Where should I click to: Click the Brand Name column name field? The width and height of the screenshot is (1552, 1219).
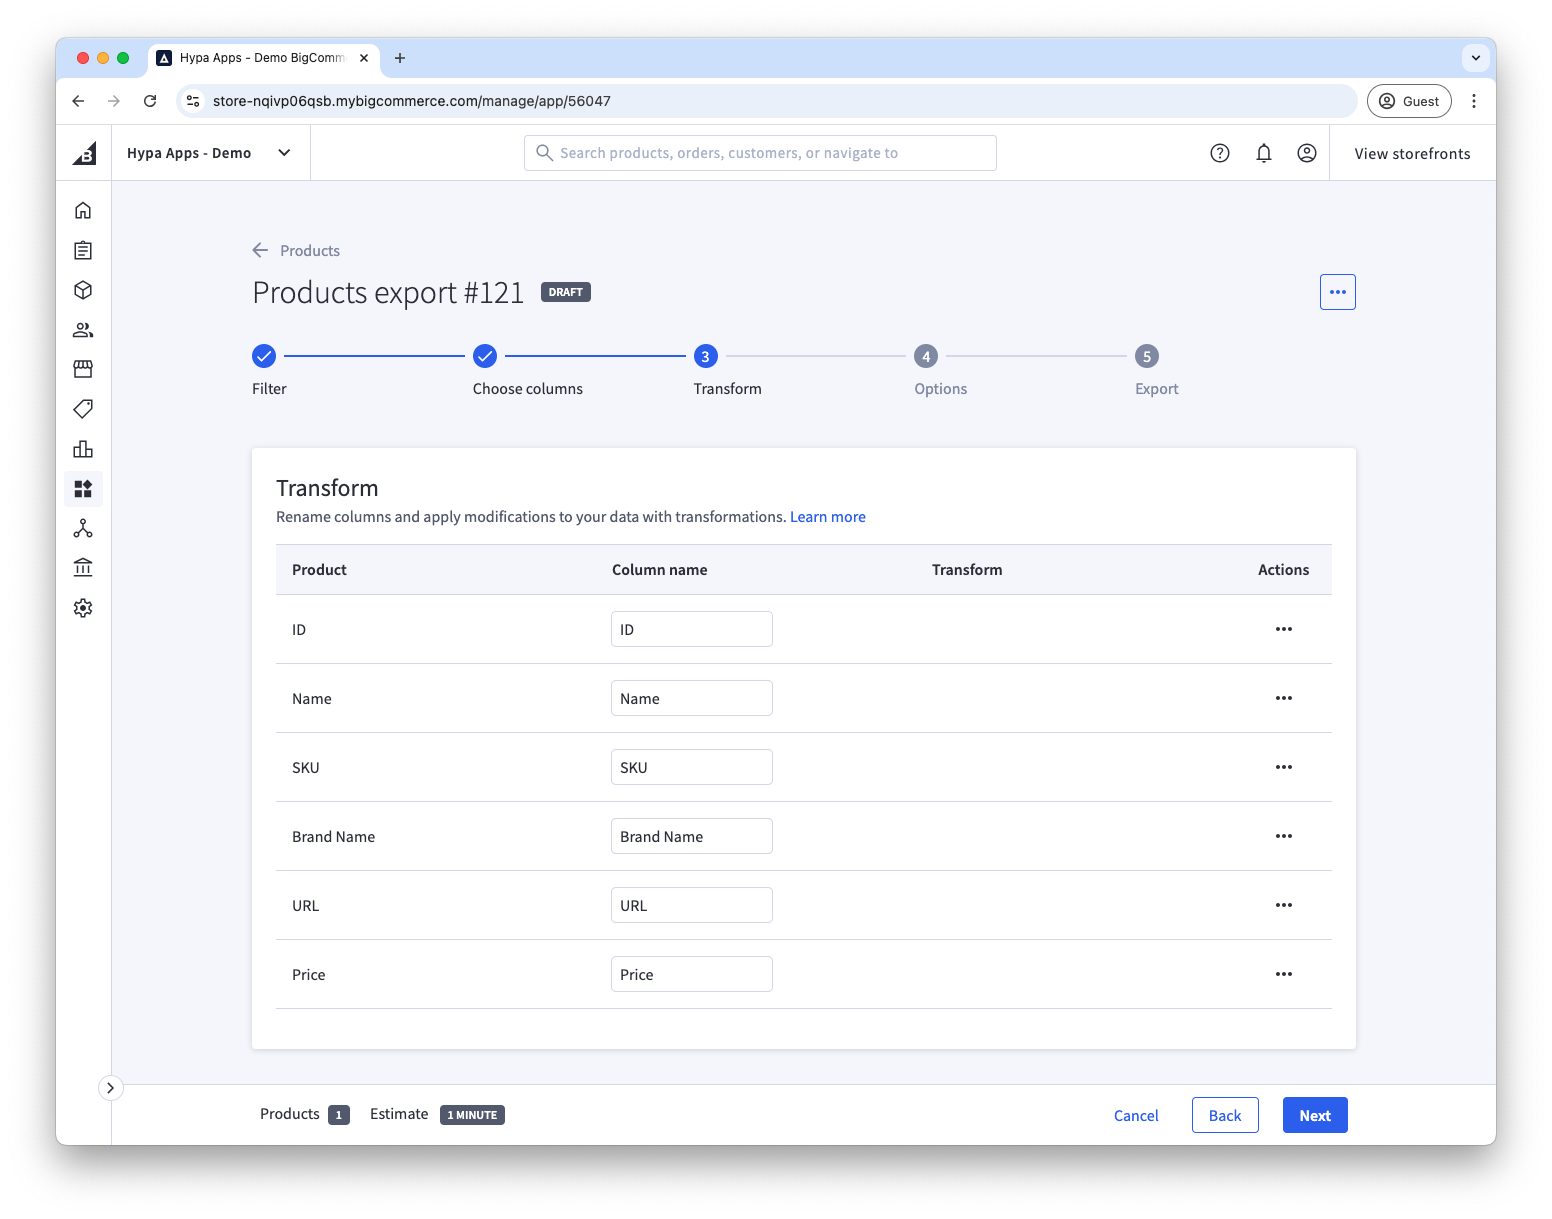click(x=691, y=836)
